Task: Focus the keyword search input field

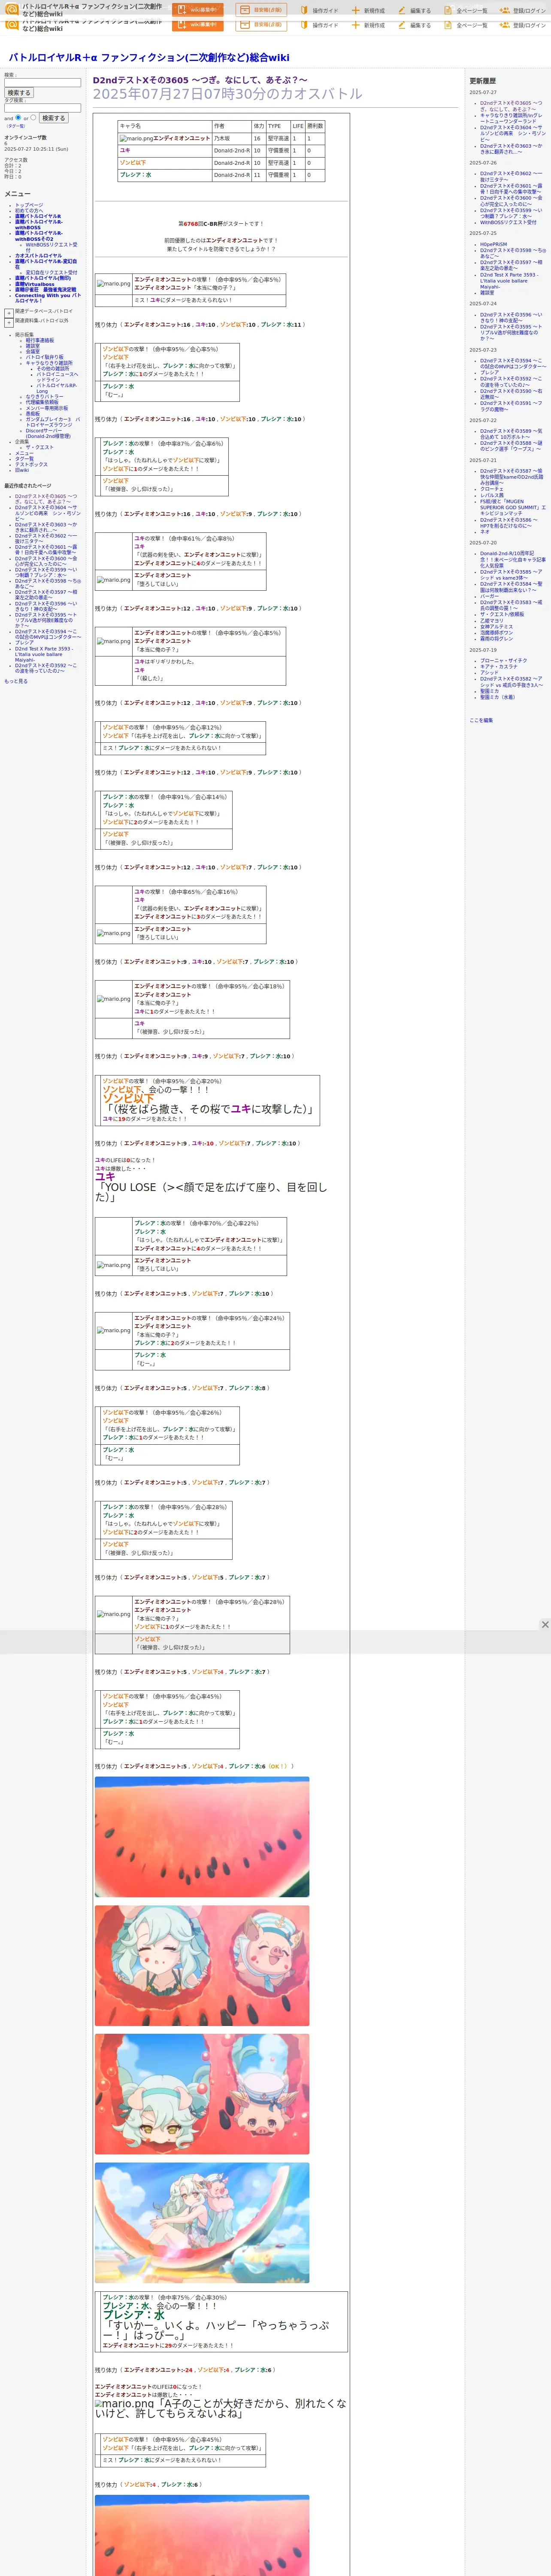Action: pos(43,83)
